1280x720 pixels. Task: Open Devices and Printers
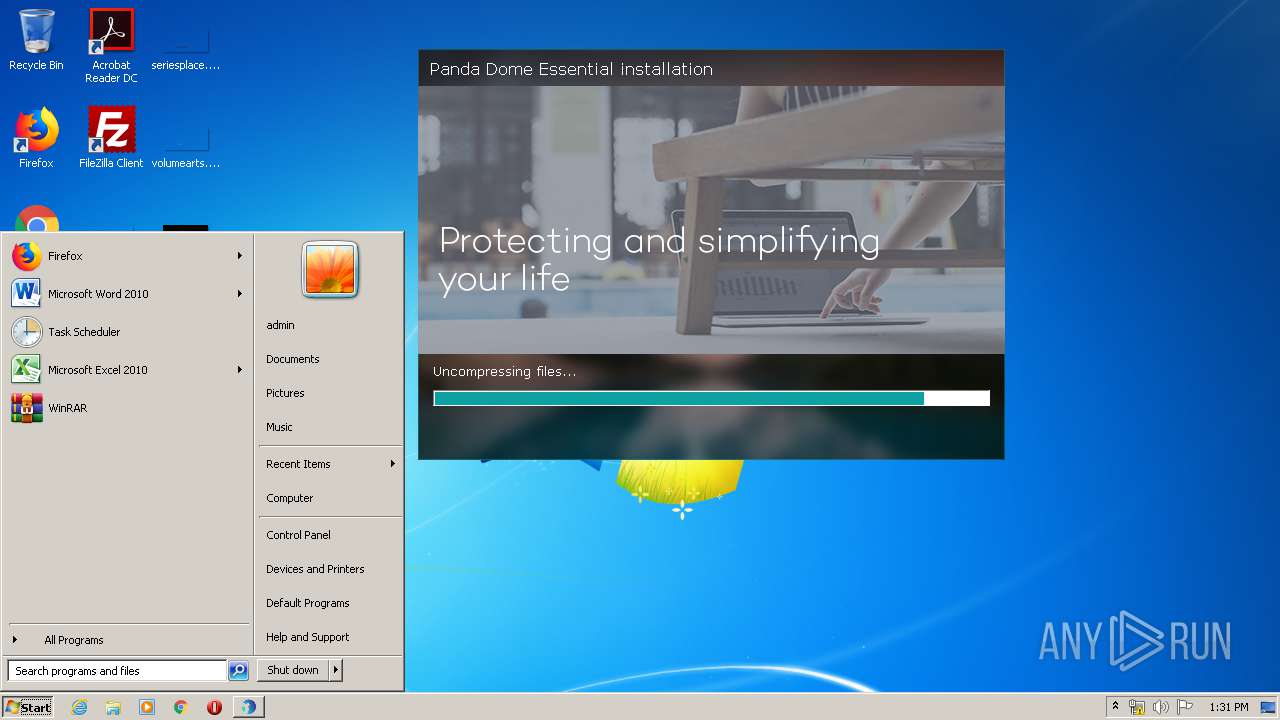315,569
